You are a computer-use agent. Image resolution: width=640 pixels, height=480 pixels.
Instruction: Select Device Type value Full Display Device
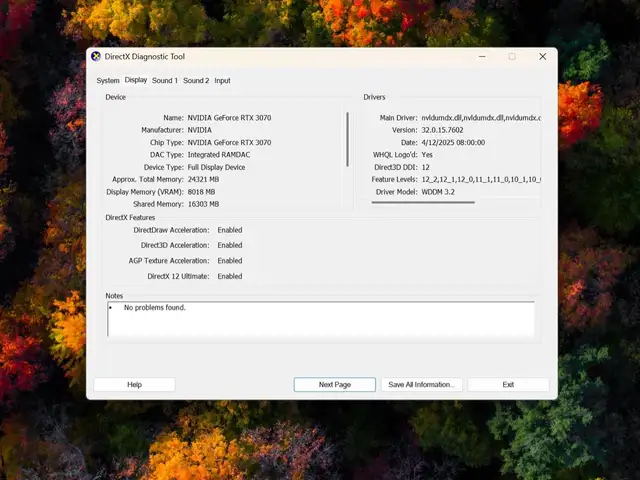pos(216,167)
